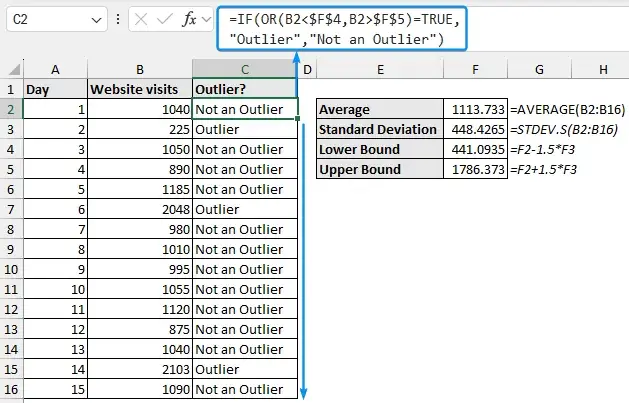
Task: Click cell with value 1185
Action: [x=140, y=189]
